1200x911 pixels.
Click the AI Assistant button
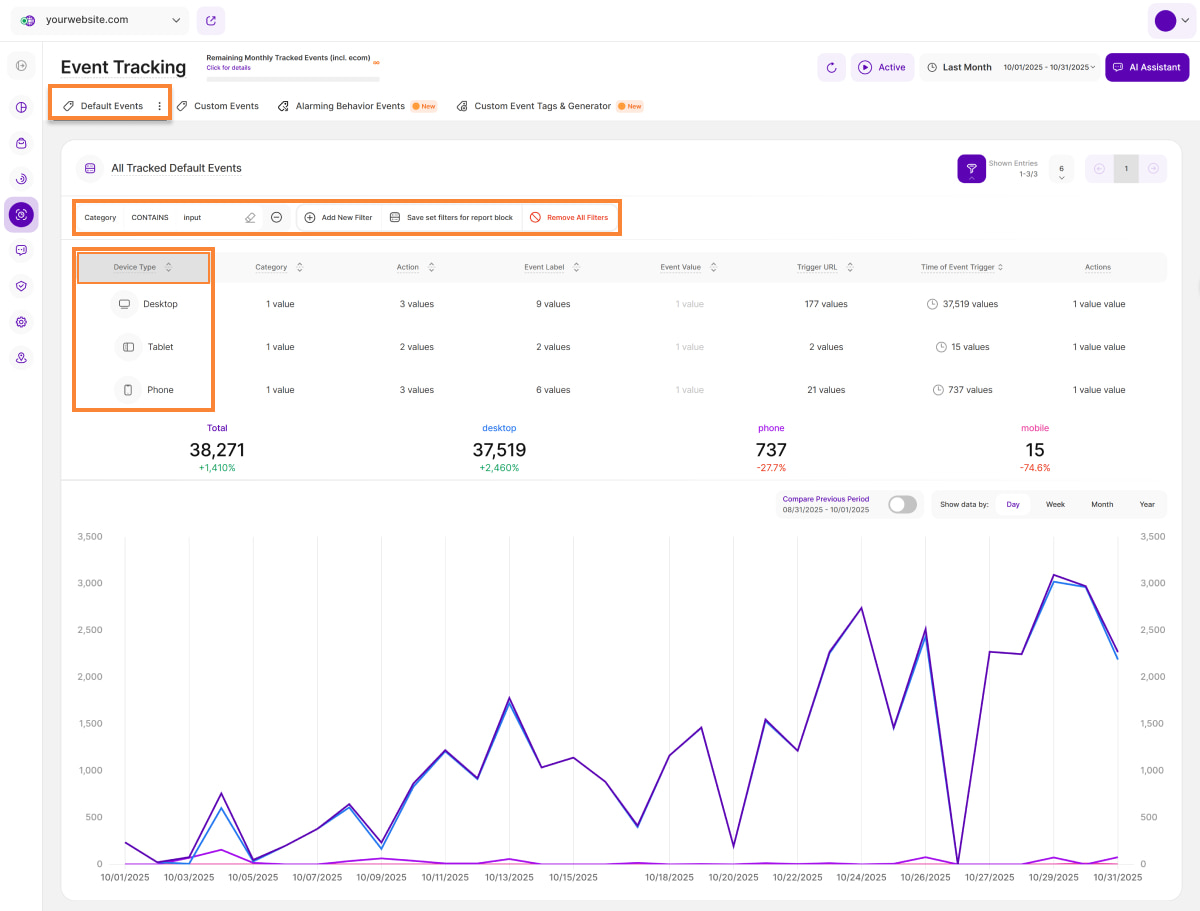1147,68
